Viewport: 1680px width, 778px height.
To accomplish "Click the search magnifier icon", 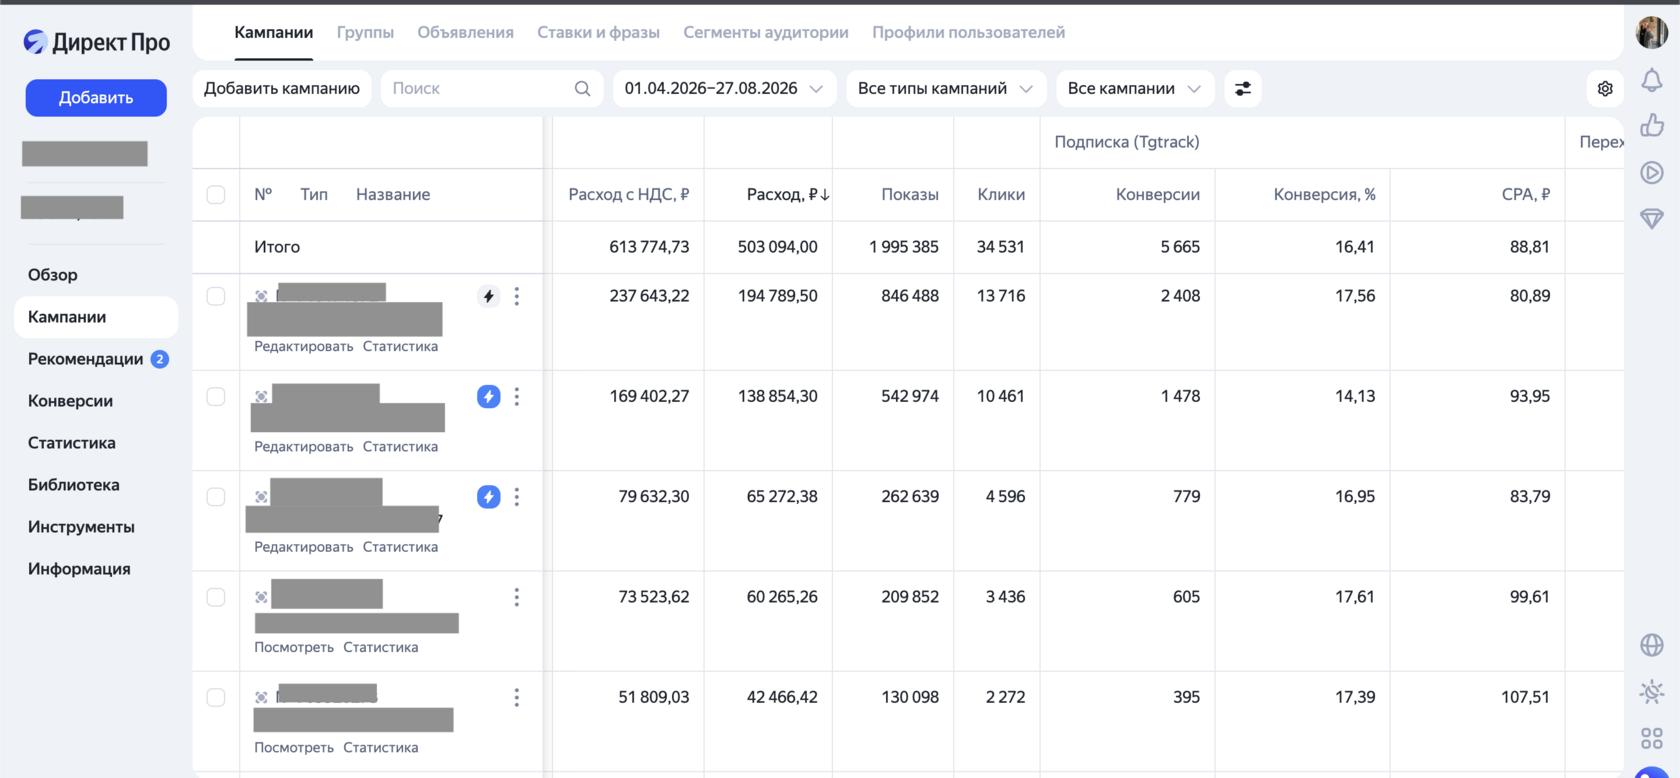I will point(582,88).
